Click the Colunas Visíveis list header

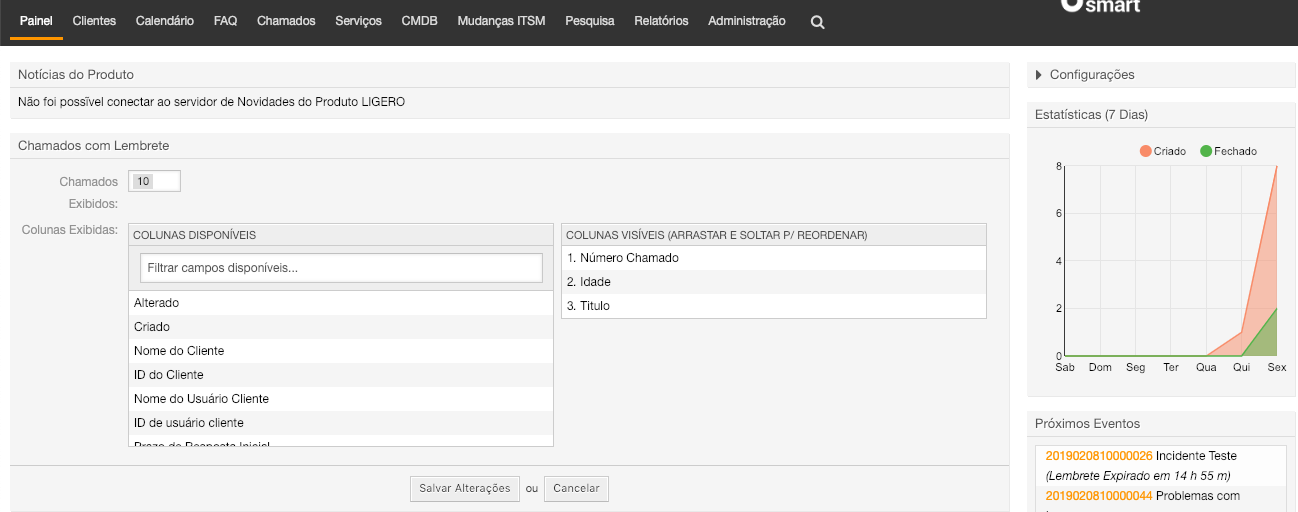click(774, 235)
